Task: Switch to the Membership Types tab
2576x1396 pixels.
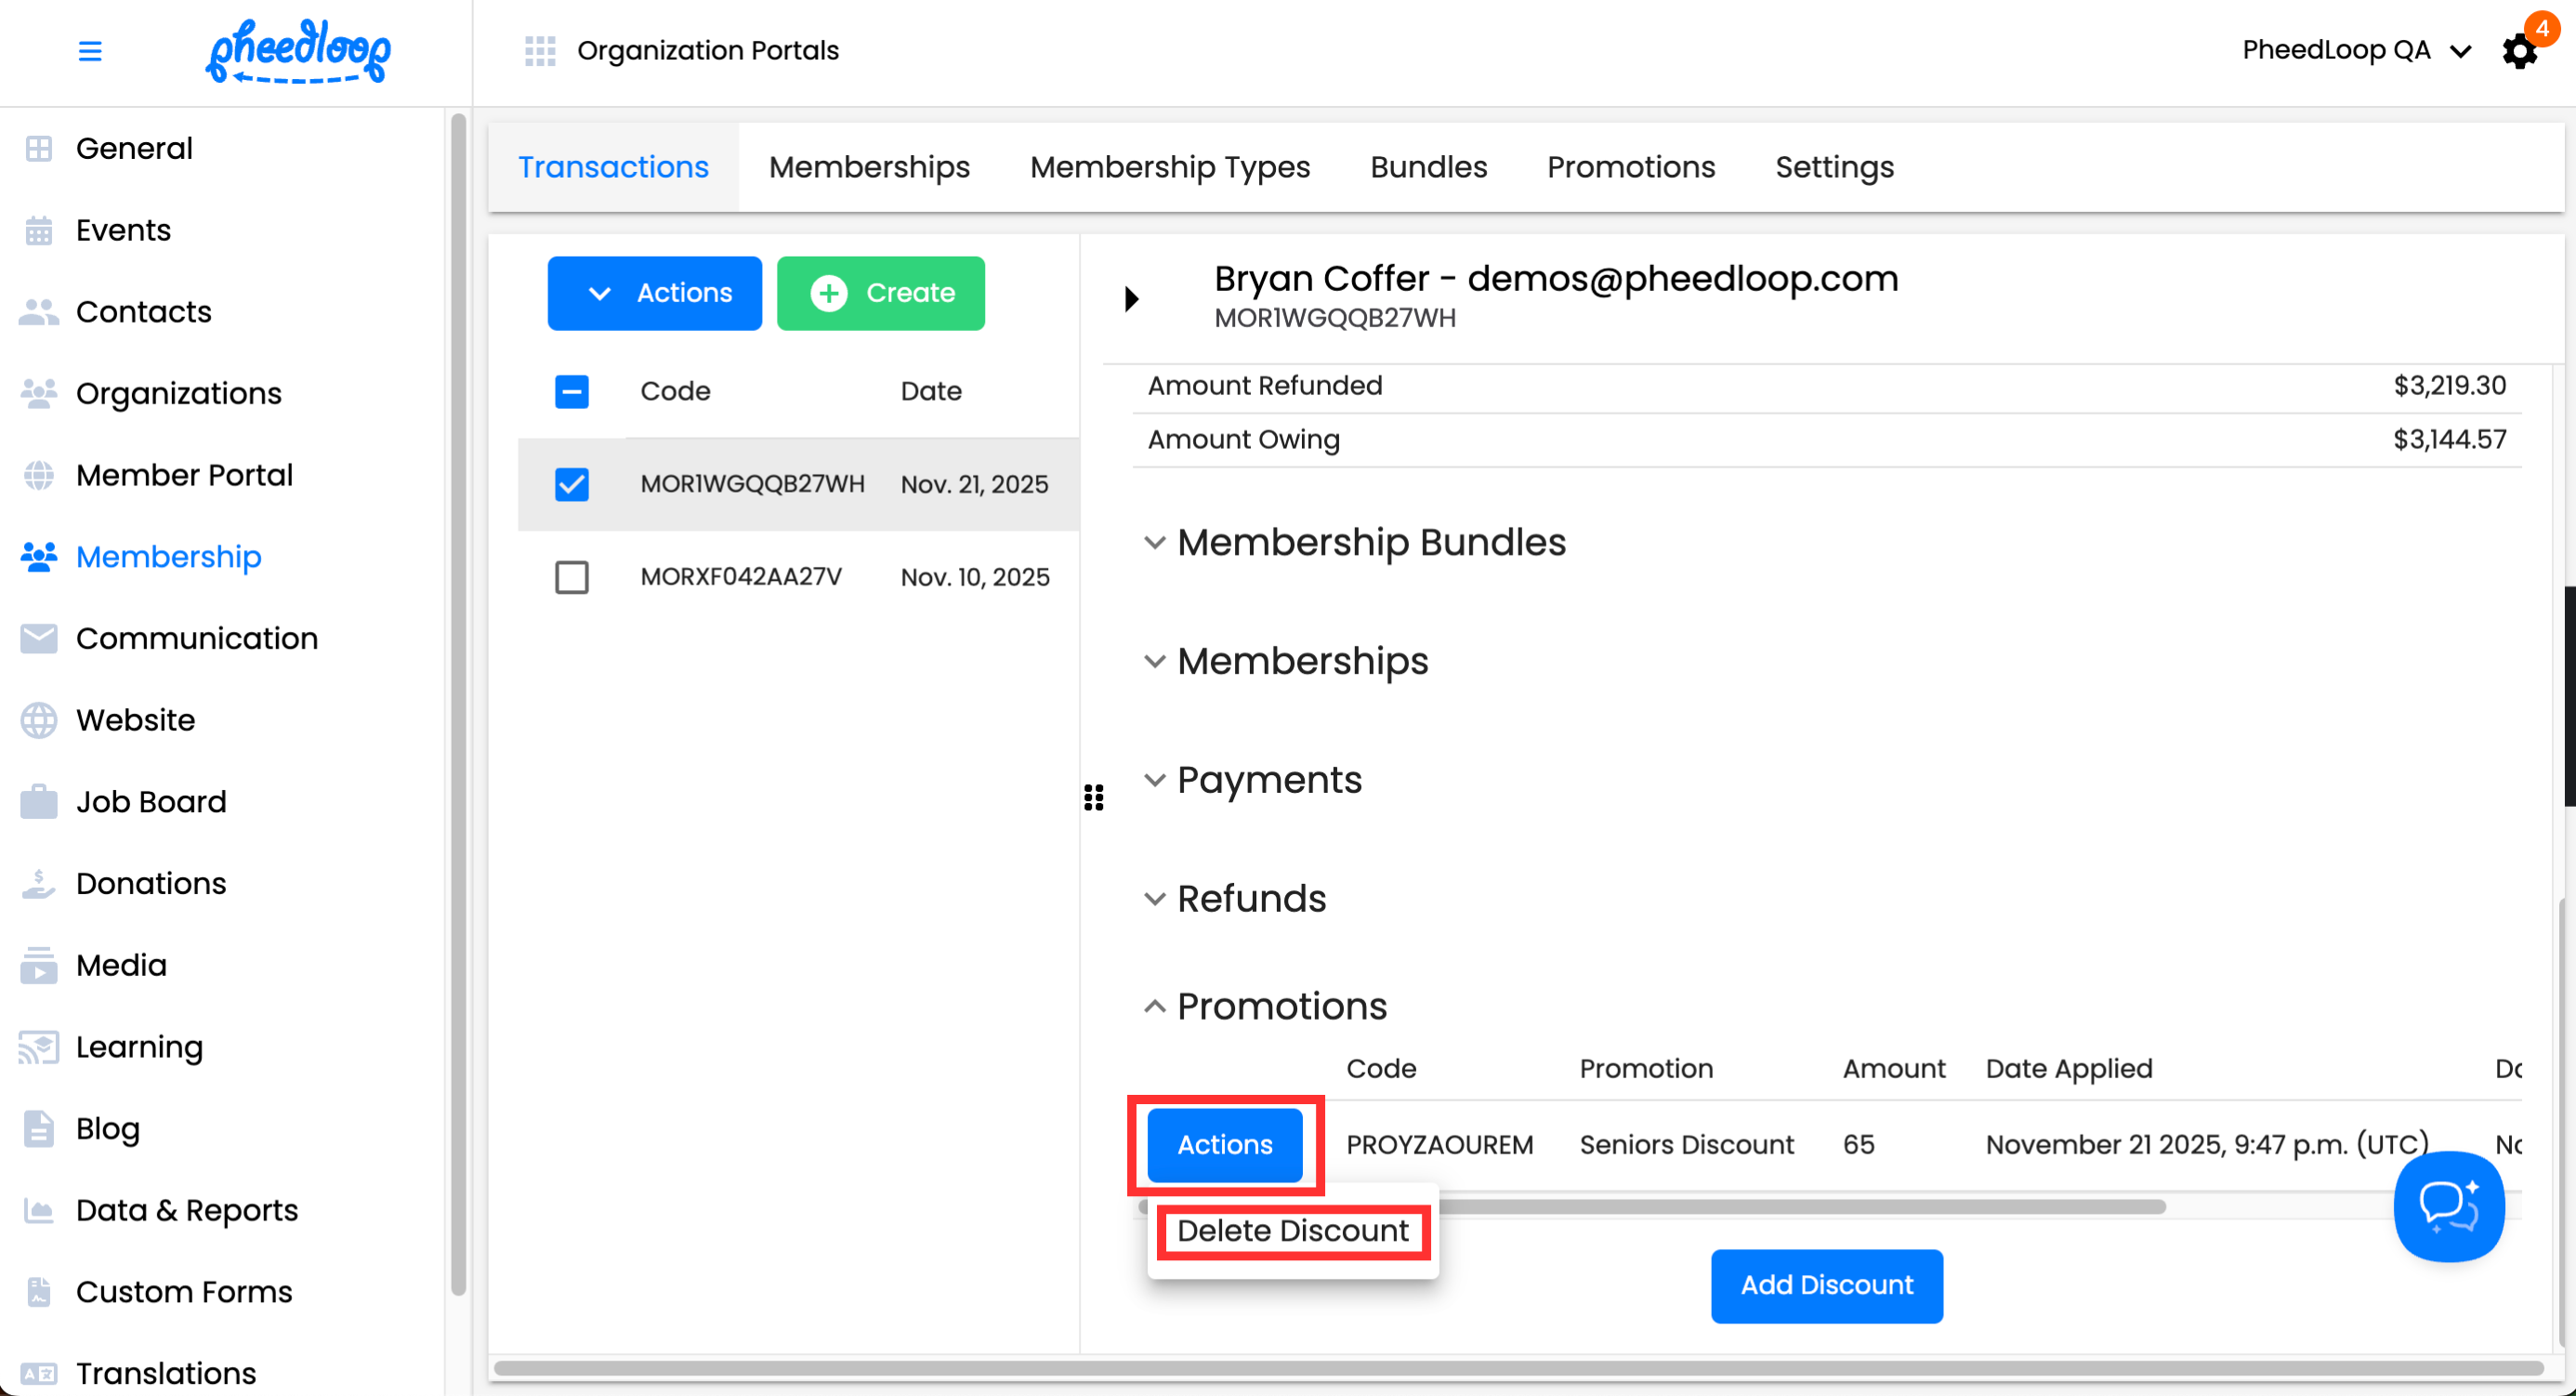Action: 1169,167
